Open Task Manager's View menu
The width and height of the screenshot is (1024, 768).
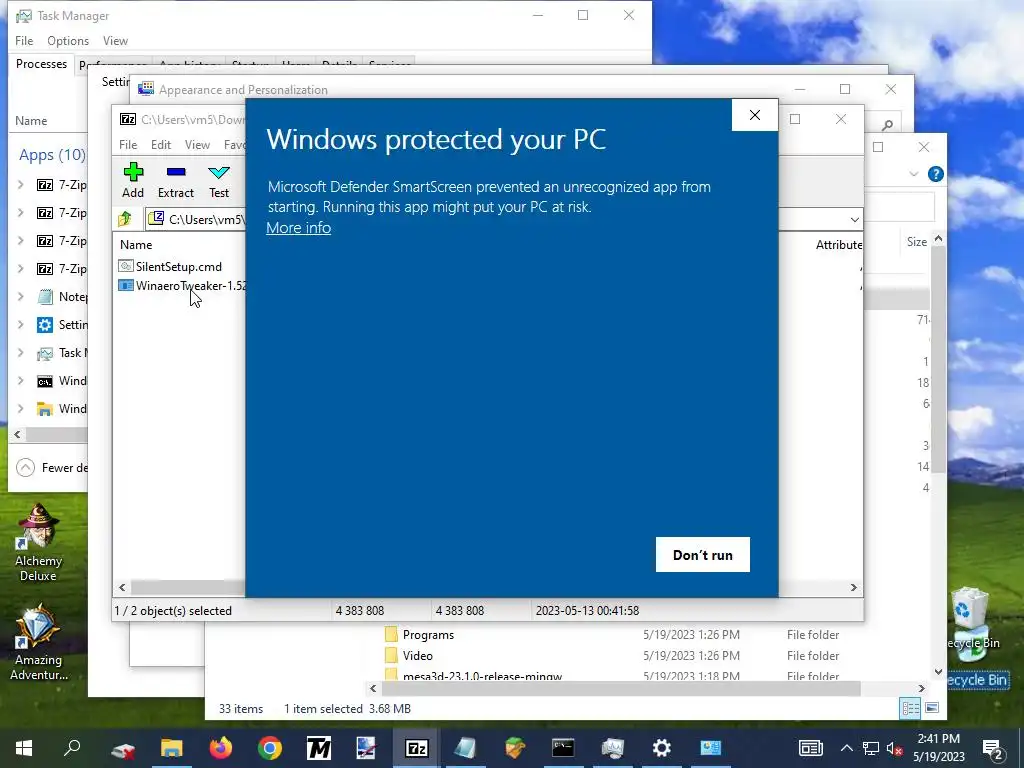tap(115, 40)
